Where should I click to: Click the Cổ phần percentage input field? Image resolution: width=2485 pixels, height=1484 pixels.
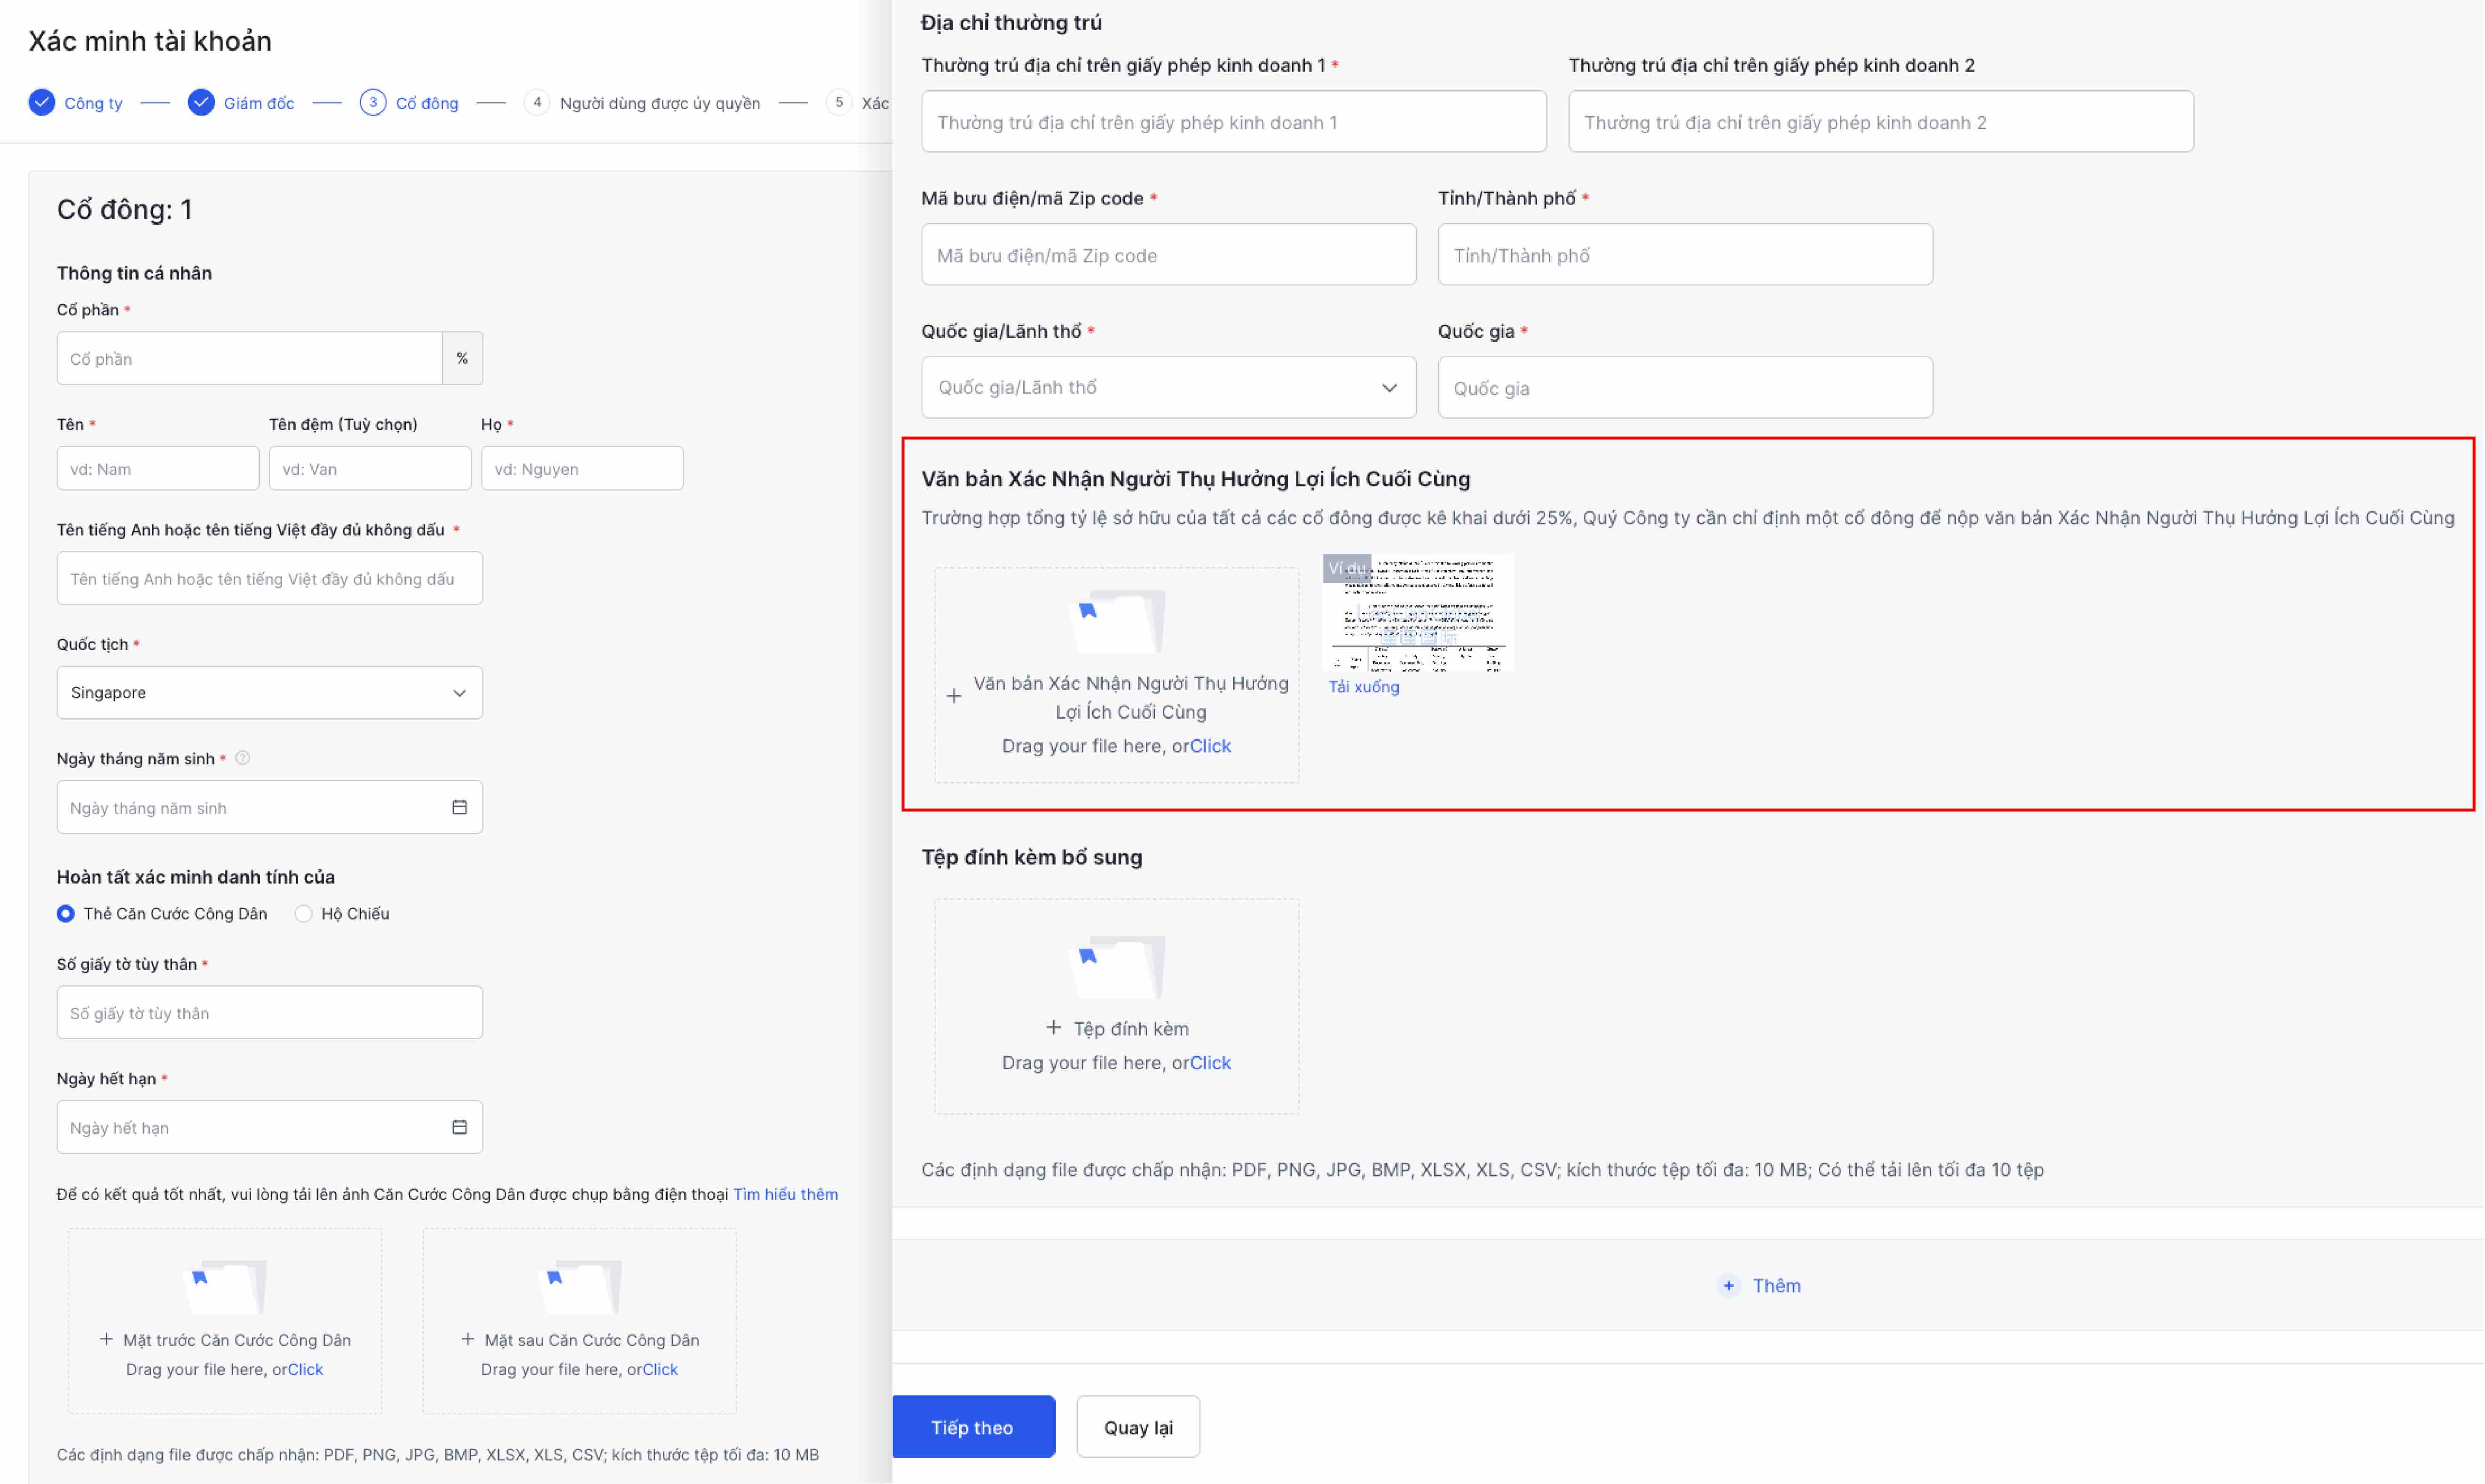pyautogui.click(x=249, y=358)
